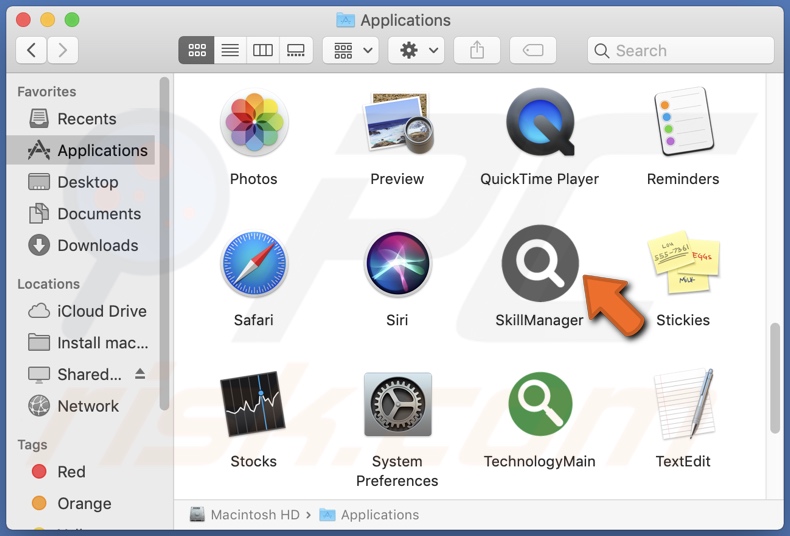Select the SkillManager magnifier icon
Viewport: 790px width, 536px height.
coord(540,263)
